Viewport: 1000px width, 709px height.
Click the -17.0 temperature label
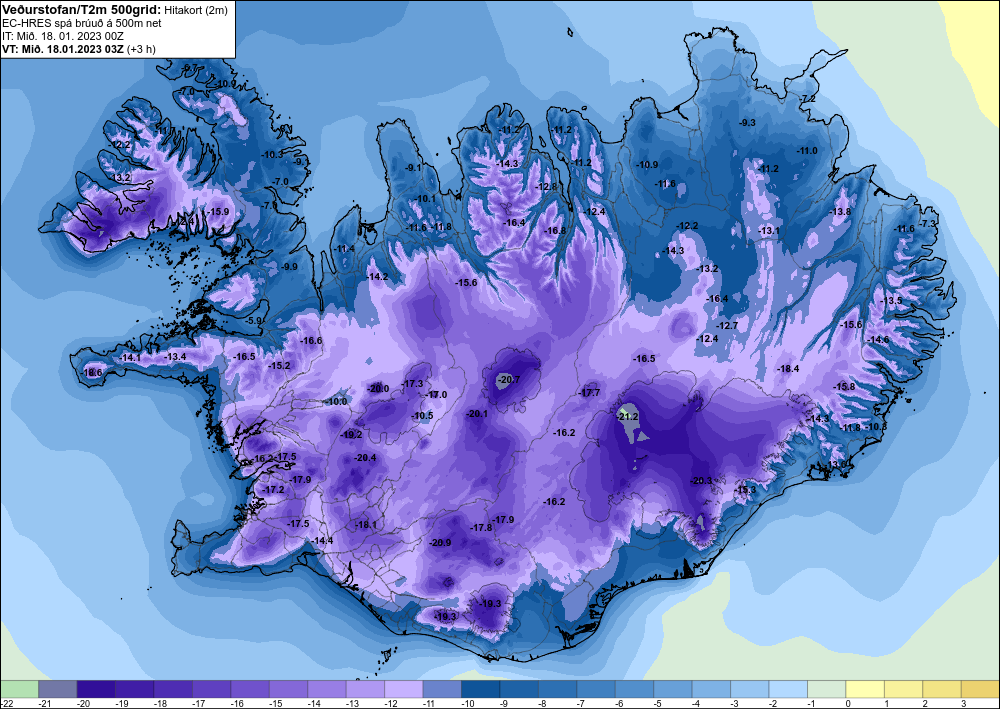point(437,395)
